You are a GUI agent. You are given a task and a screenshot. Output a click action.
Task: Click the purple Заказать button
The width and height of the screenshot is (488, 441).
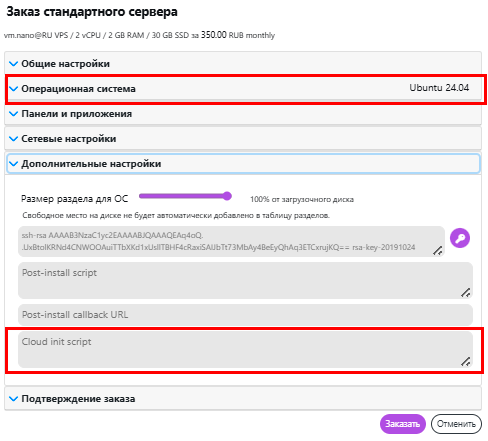pyautogui.click(x=403, y=424)
